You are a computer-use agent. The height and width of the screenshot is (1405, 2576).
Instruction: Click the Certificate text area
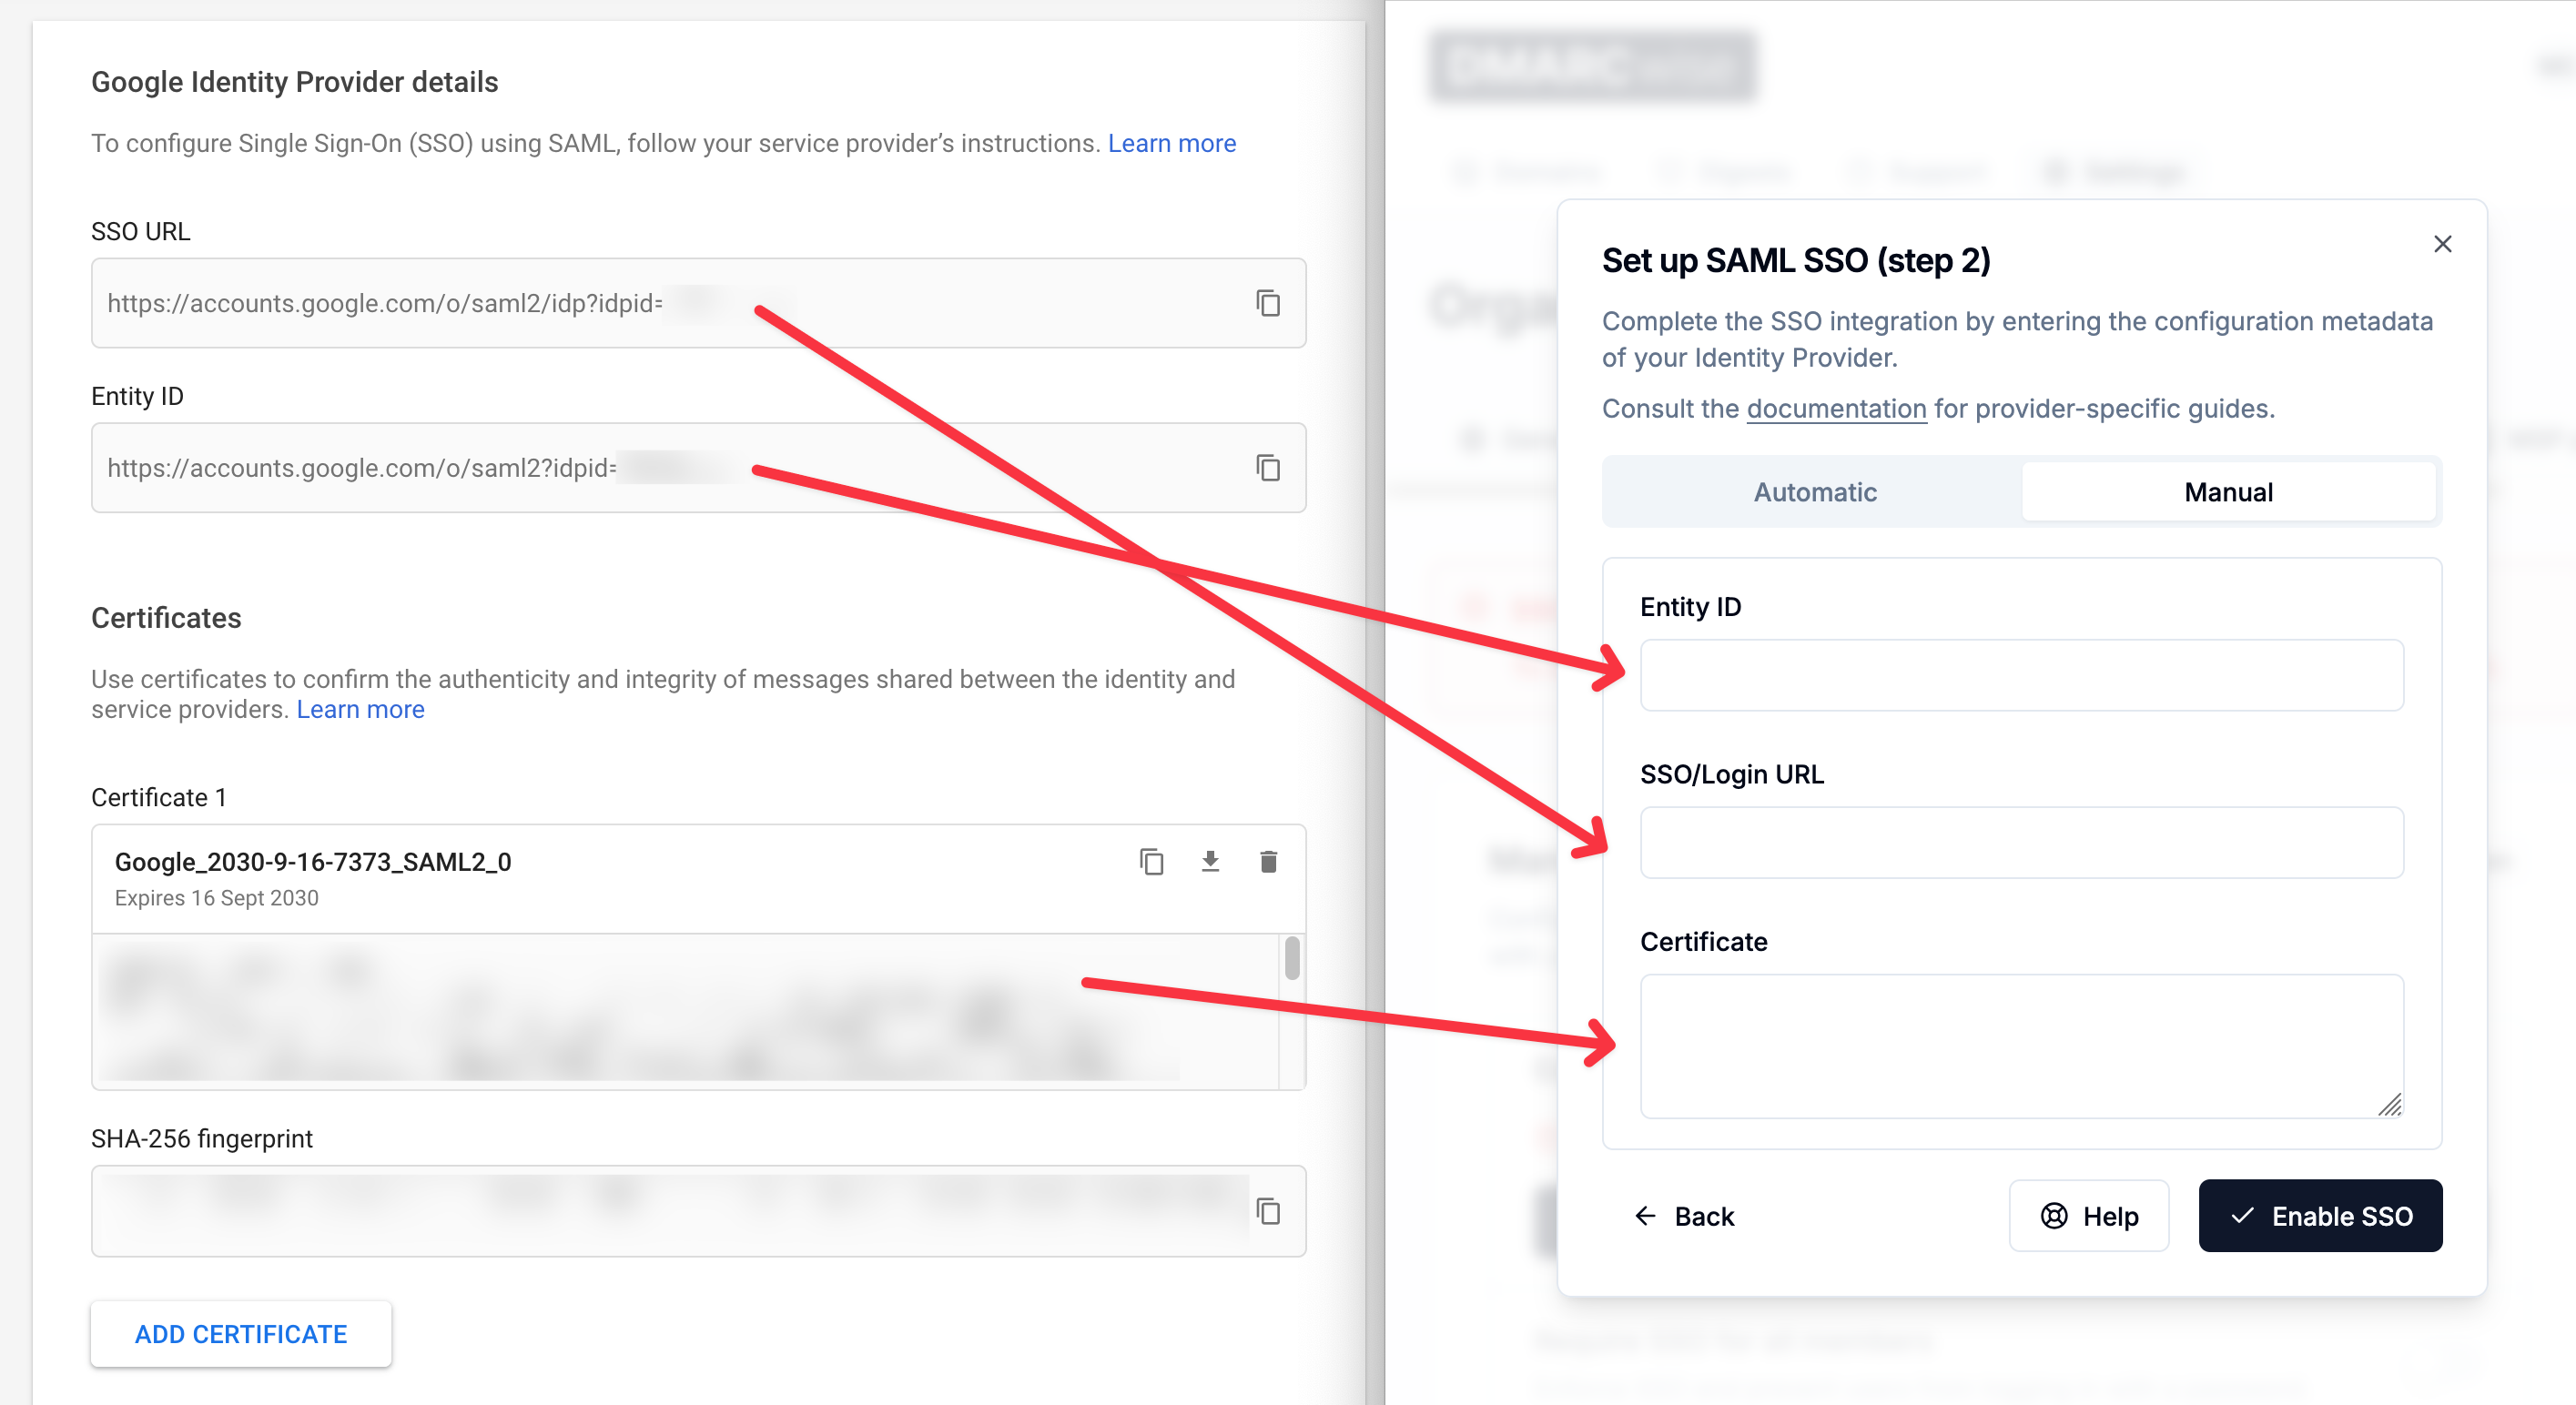tap(2020, 1040)
